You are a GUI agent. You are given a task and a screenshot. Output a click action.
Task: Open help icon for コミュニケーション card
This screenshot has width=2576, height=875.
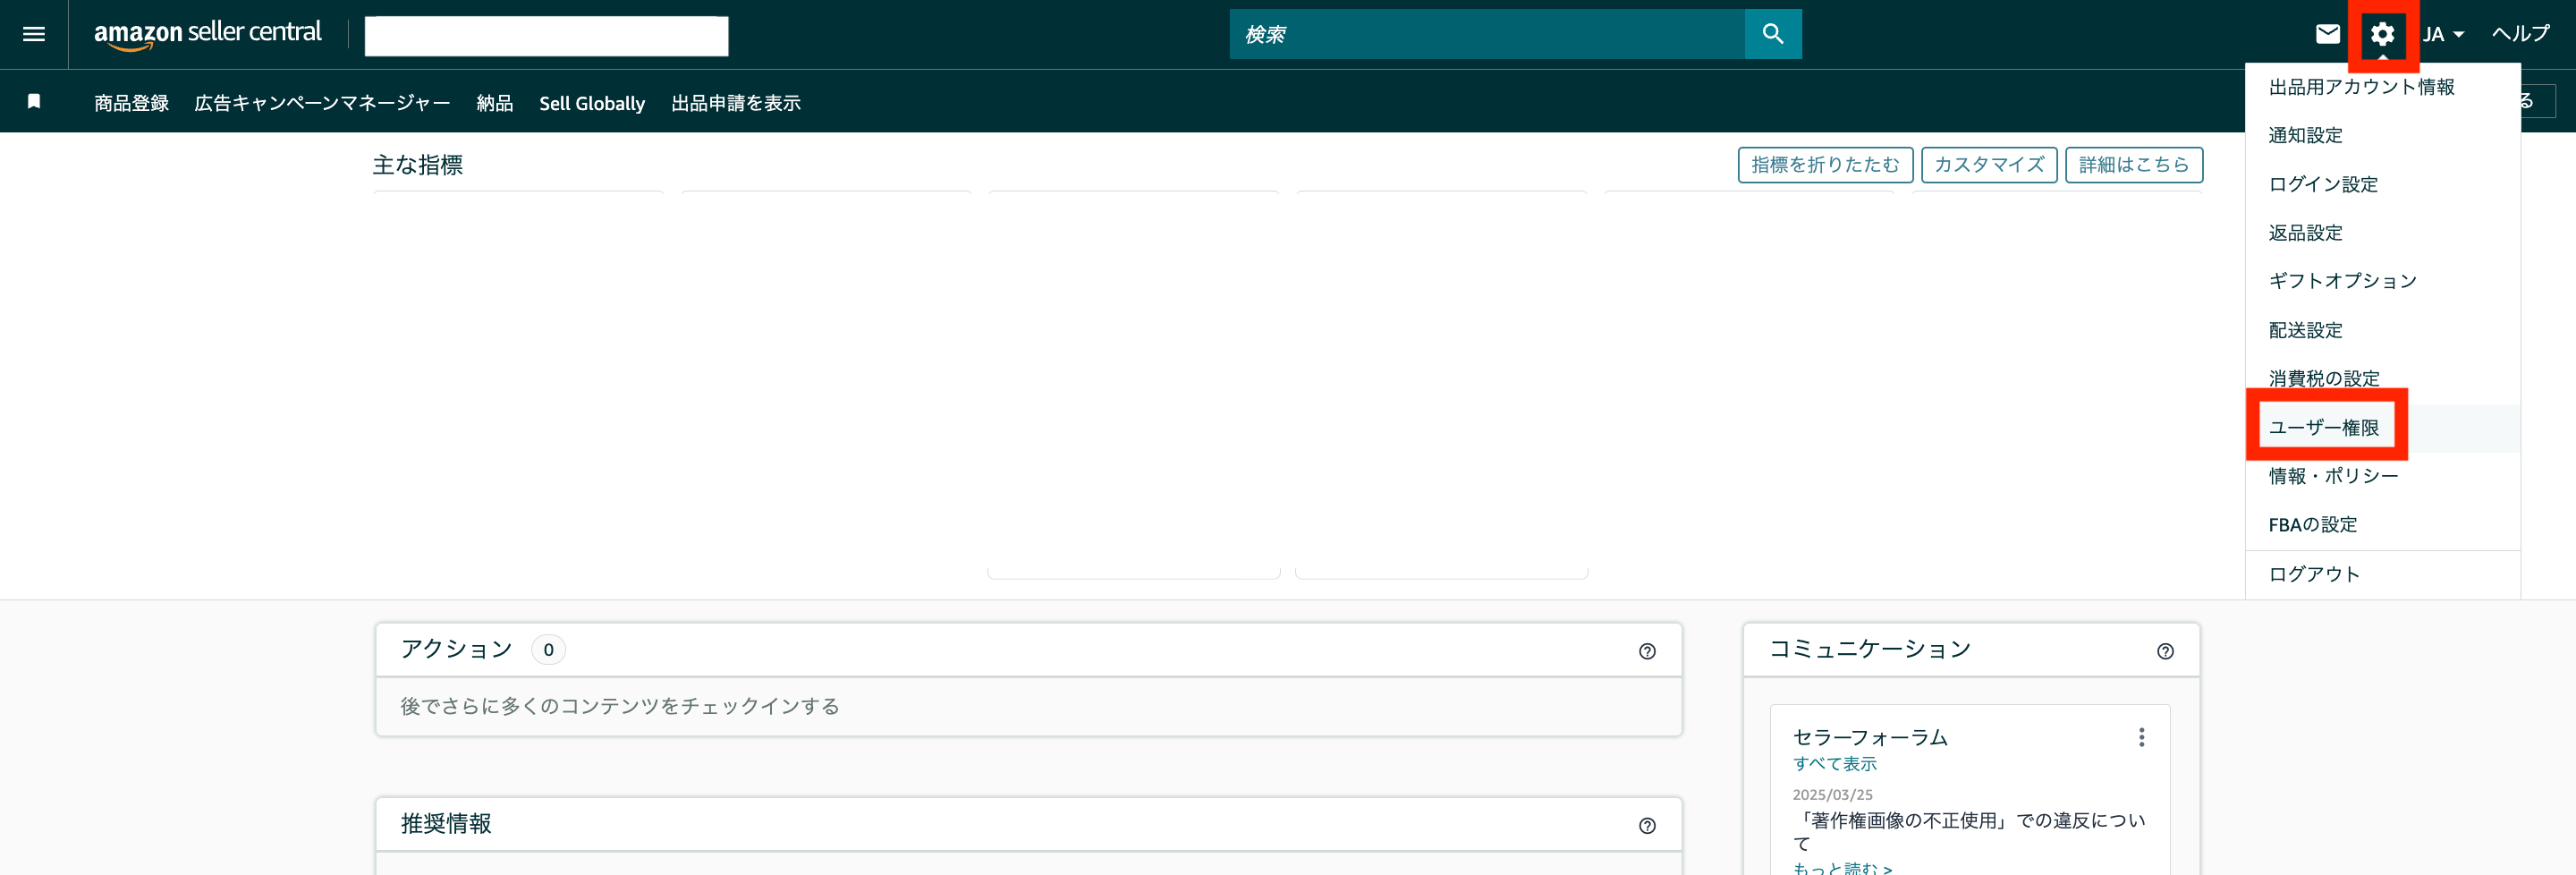(x=2165, y=651)
